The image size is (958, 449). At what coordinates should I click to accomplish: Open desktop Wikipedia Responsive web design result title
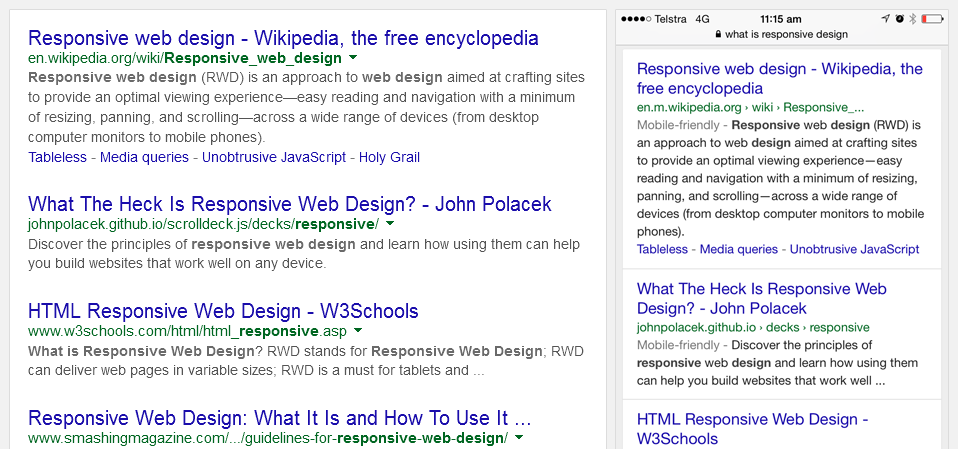click(x=283, y=38)
